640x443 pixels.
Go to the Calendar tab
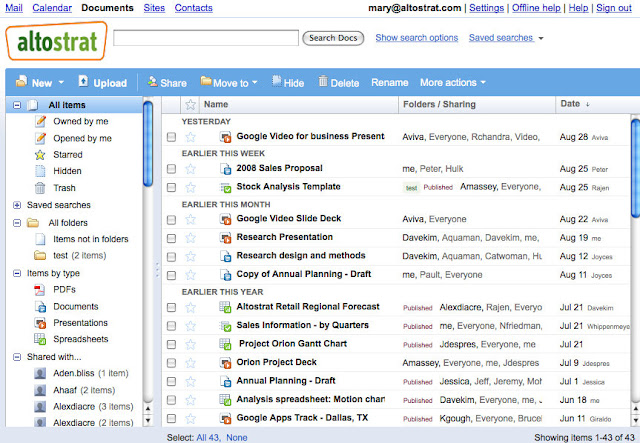click(51, 8)
